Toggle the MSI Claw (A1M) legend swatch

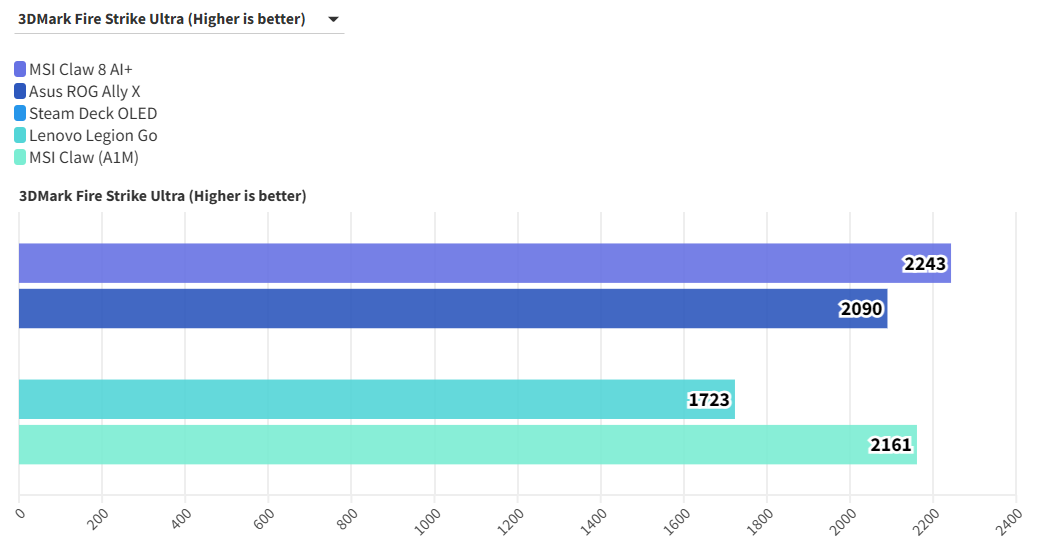(20, 157)
